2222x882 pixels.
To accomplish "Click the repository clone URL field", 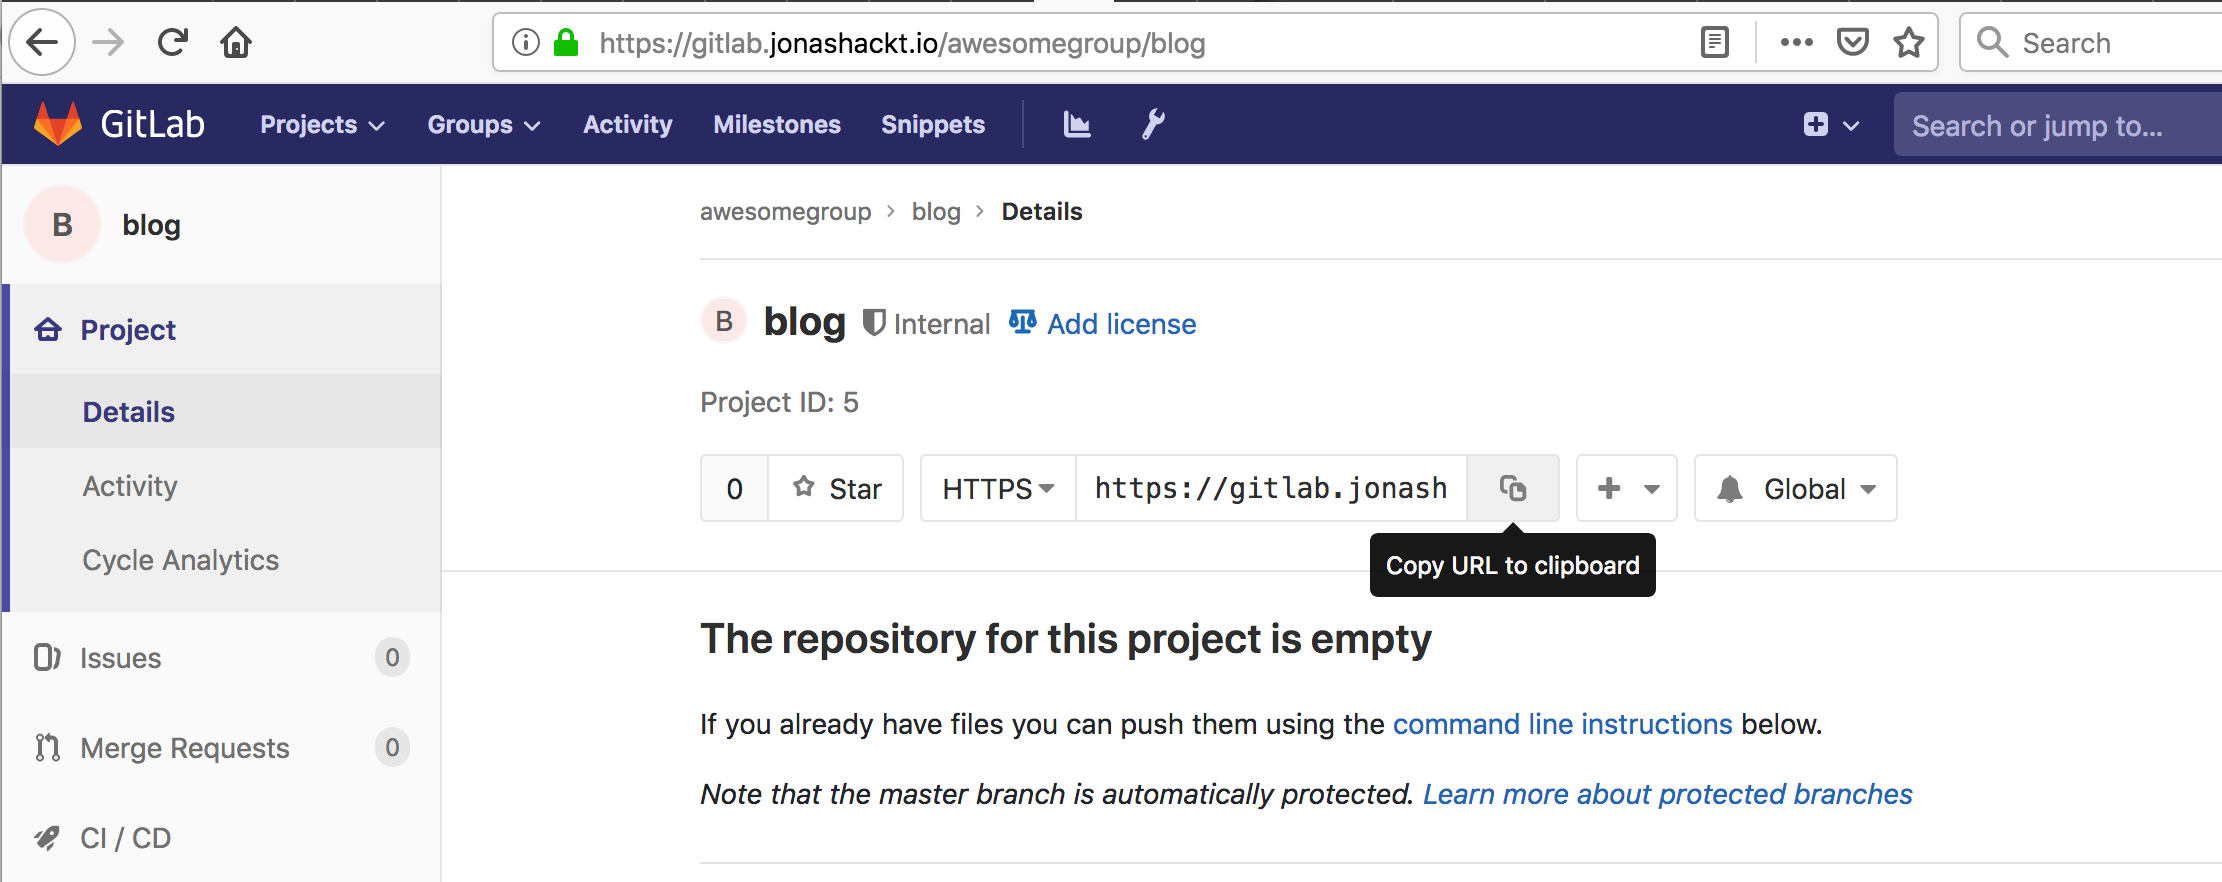I will [x=1271, y=488].
